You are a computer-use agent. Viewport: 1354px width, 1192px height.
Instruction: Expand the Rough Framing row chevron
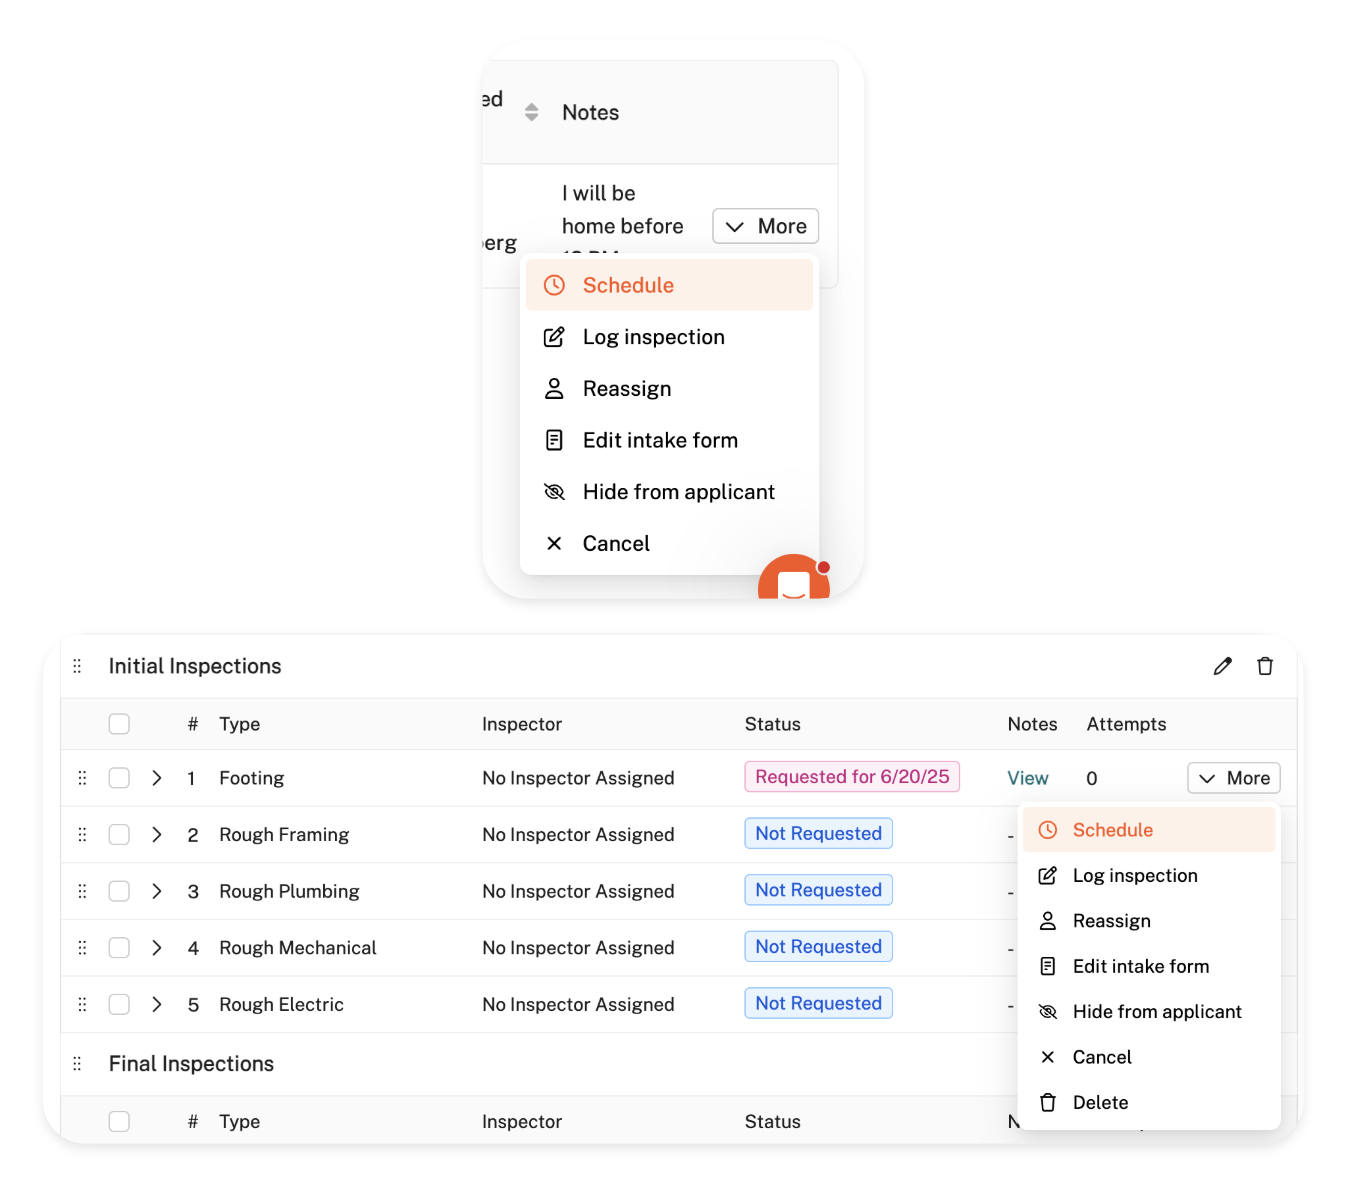tap(157, 835)
